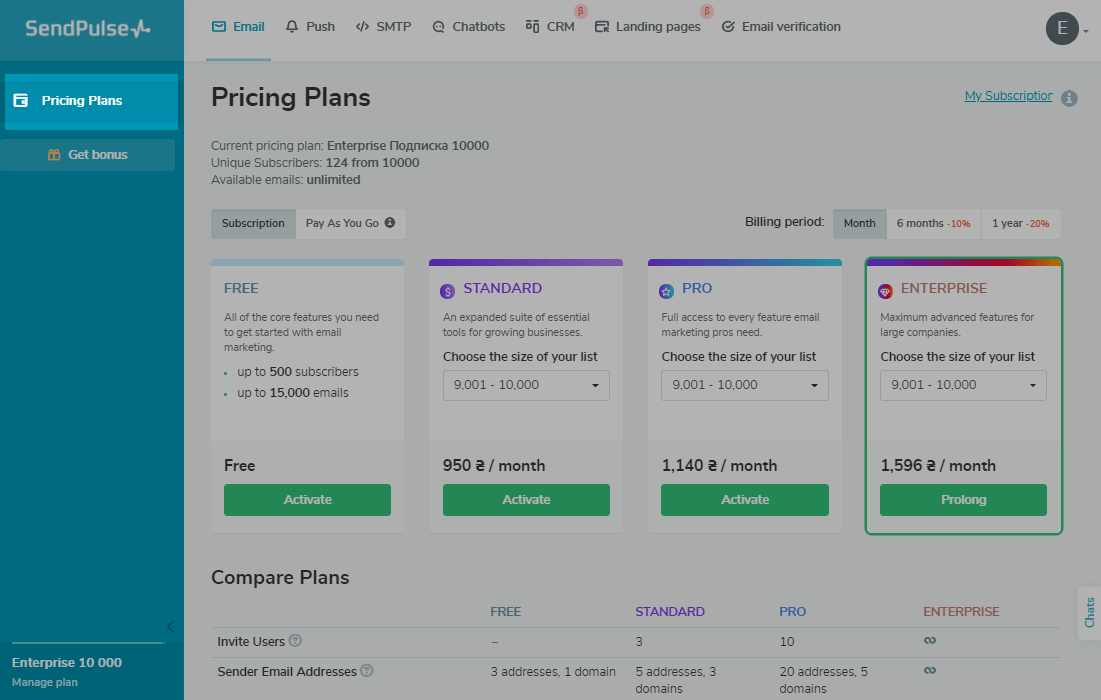
Task: Open the Email verification tab
Action: coord(781,27)
